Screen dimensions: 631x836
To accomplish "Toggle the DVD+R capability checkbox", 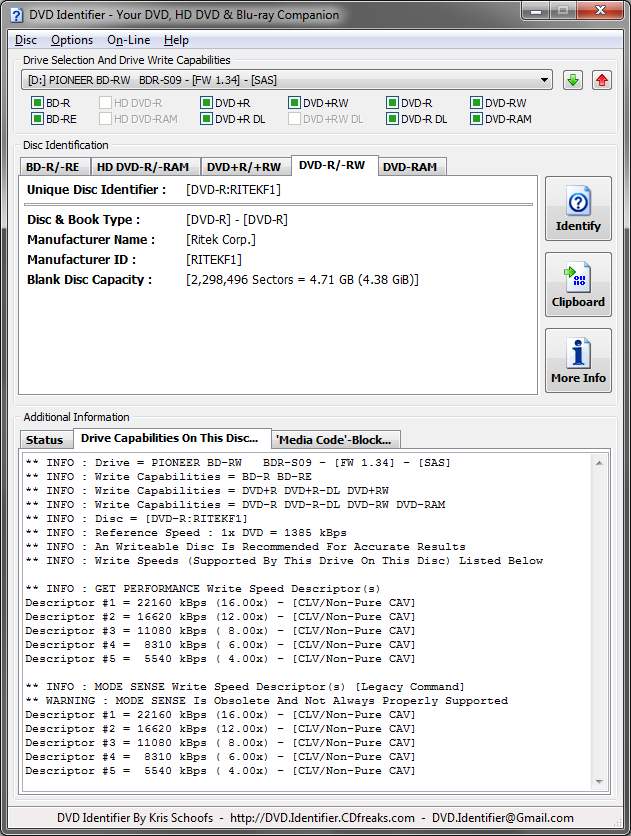I will tap(206, 103).
